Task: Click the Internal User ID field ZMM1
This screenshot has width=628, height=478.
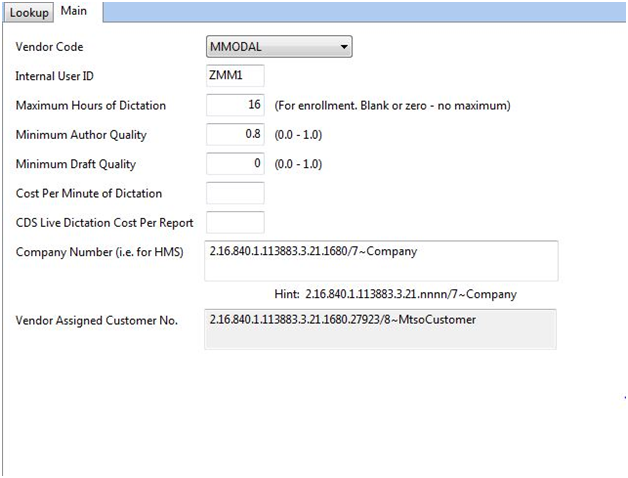Action: [235, 75]
